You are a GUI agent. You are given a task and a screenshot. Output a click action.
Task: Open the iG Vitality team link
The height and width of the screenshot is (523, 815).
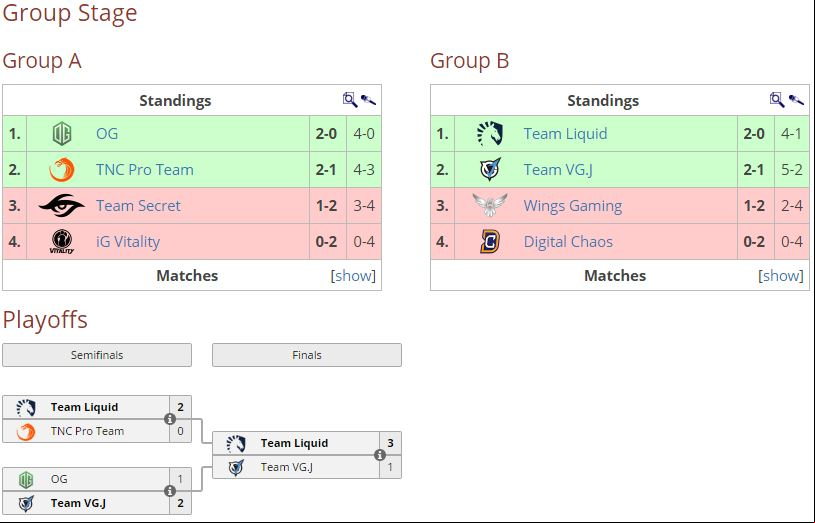point(128,242)
